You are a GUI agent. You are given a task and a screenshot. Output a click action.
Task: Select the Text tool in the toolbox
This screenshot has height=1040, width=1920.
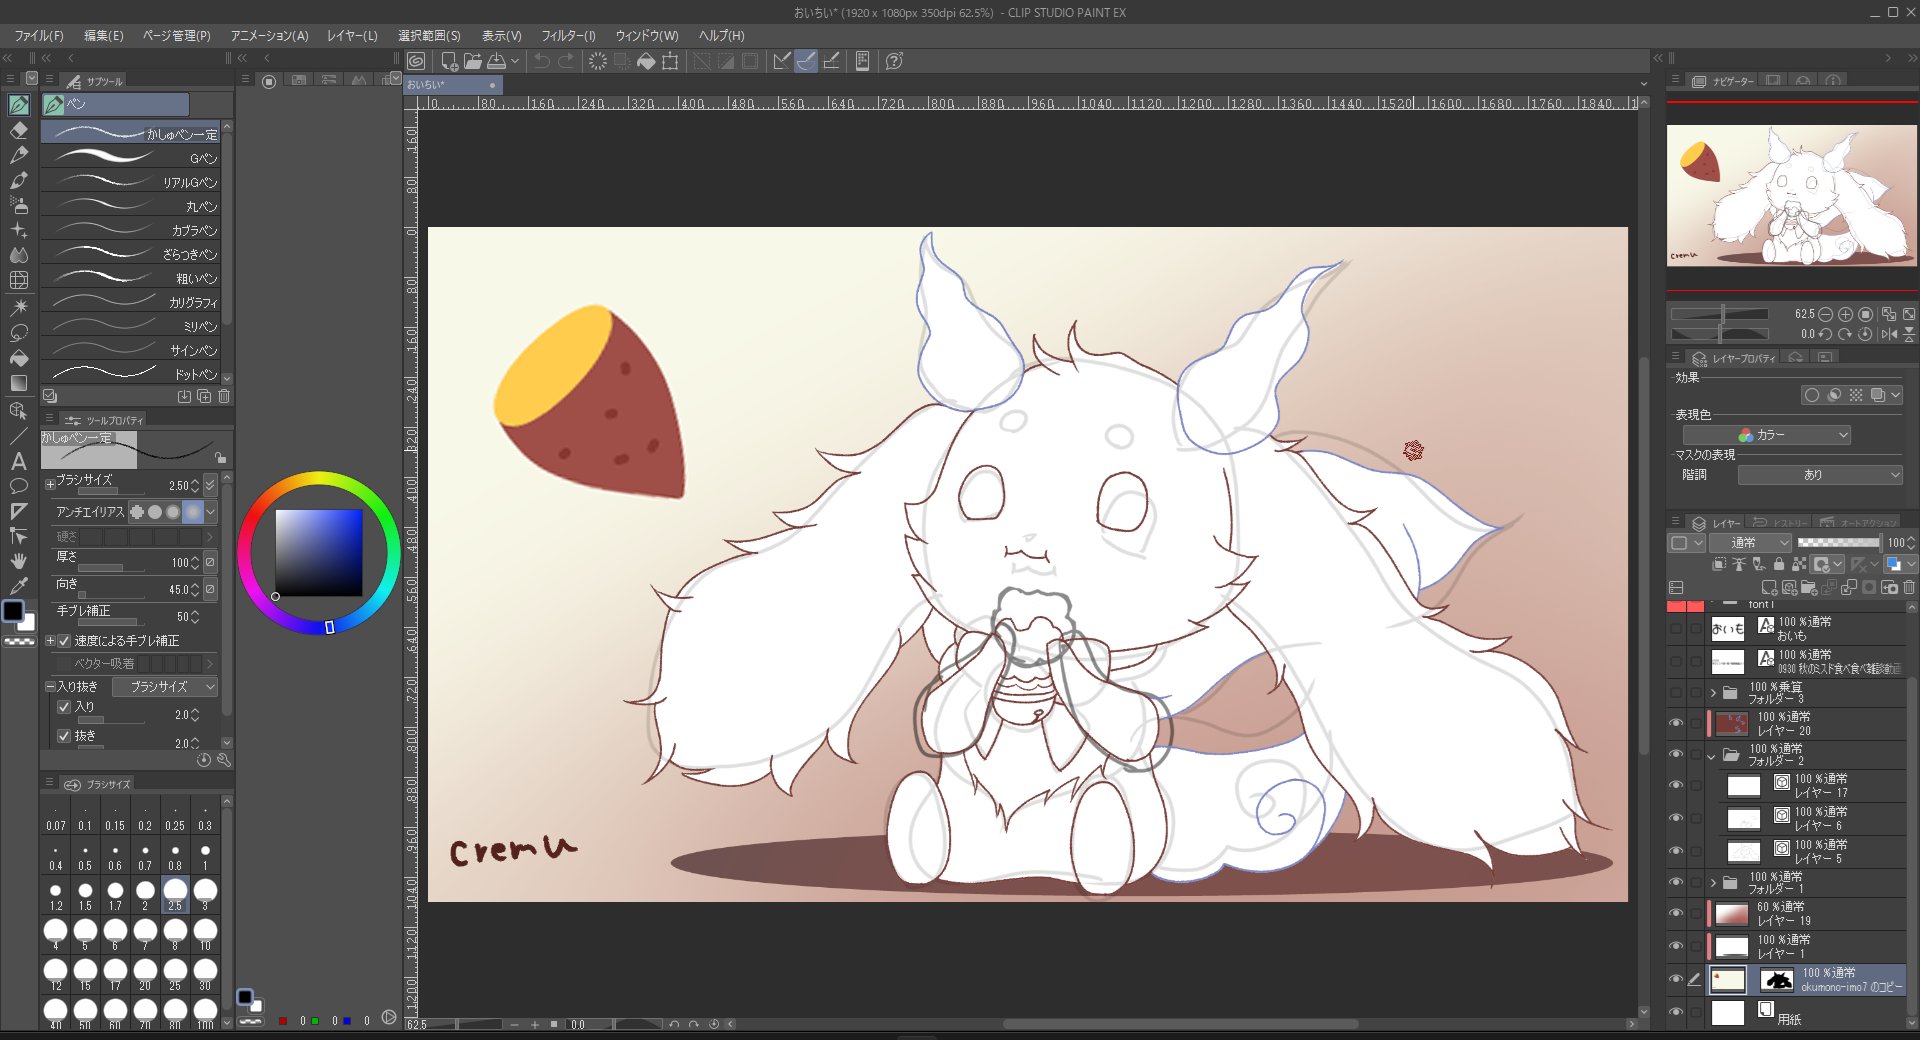pyautogui.click(x=18, y=461)
